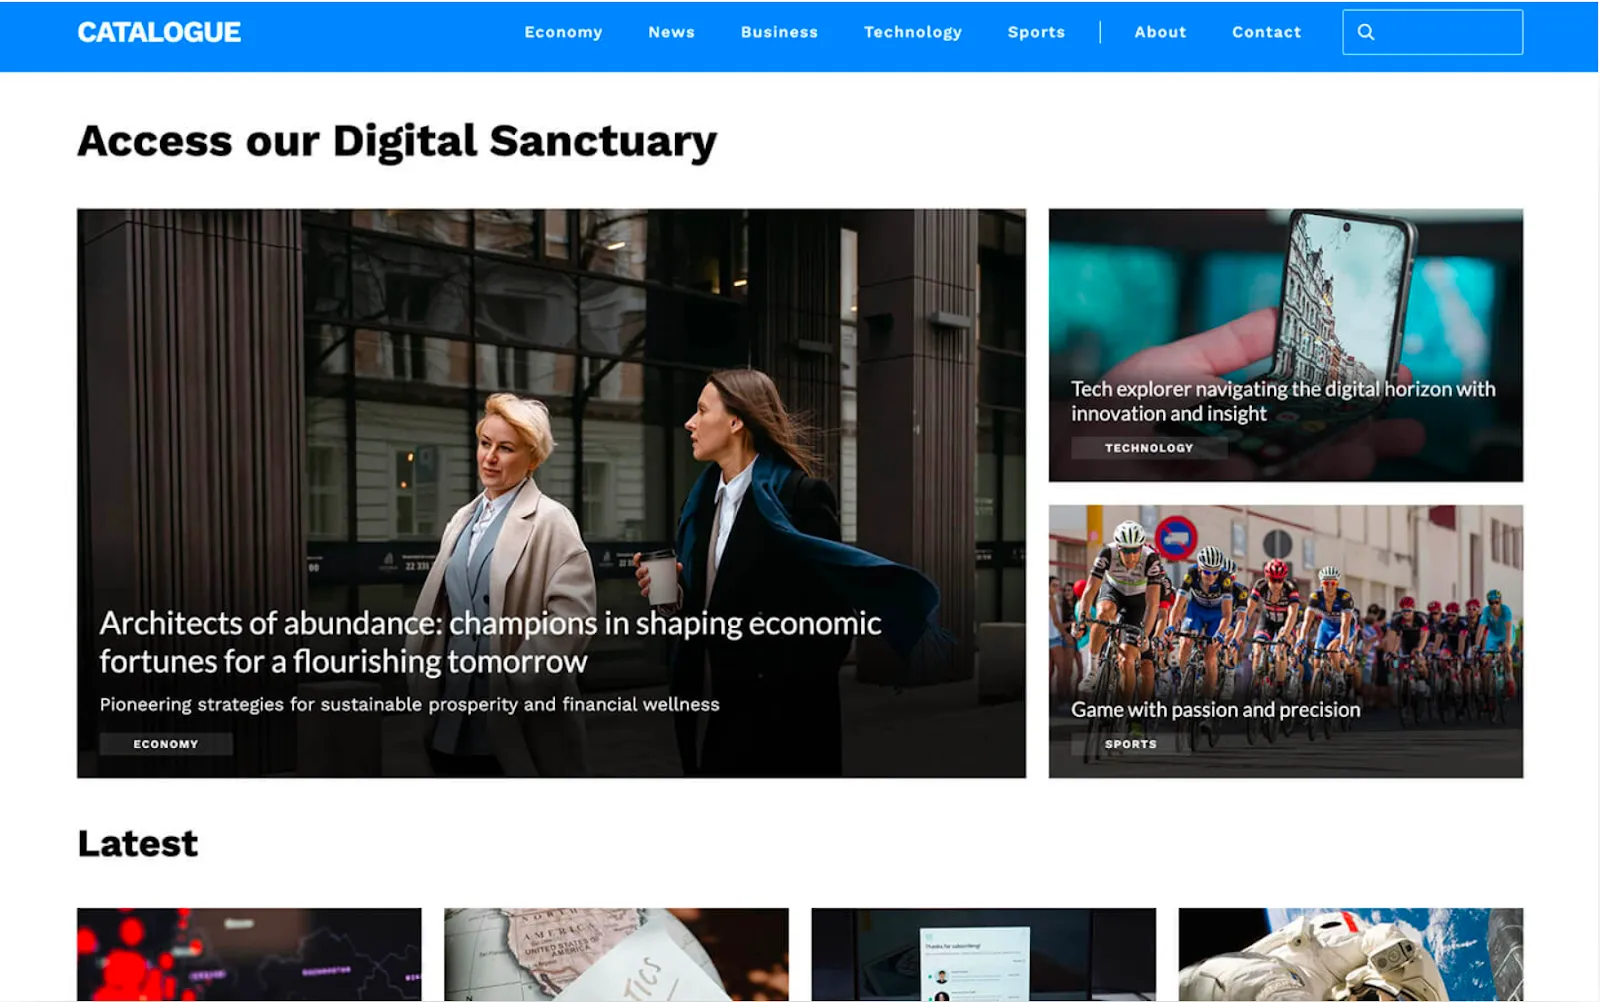Click the TECHNOLOGY category tag
The image size is (1600, 1002).
pos(1149,448)
